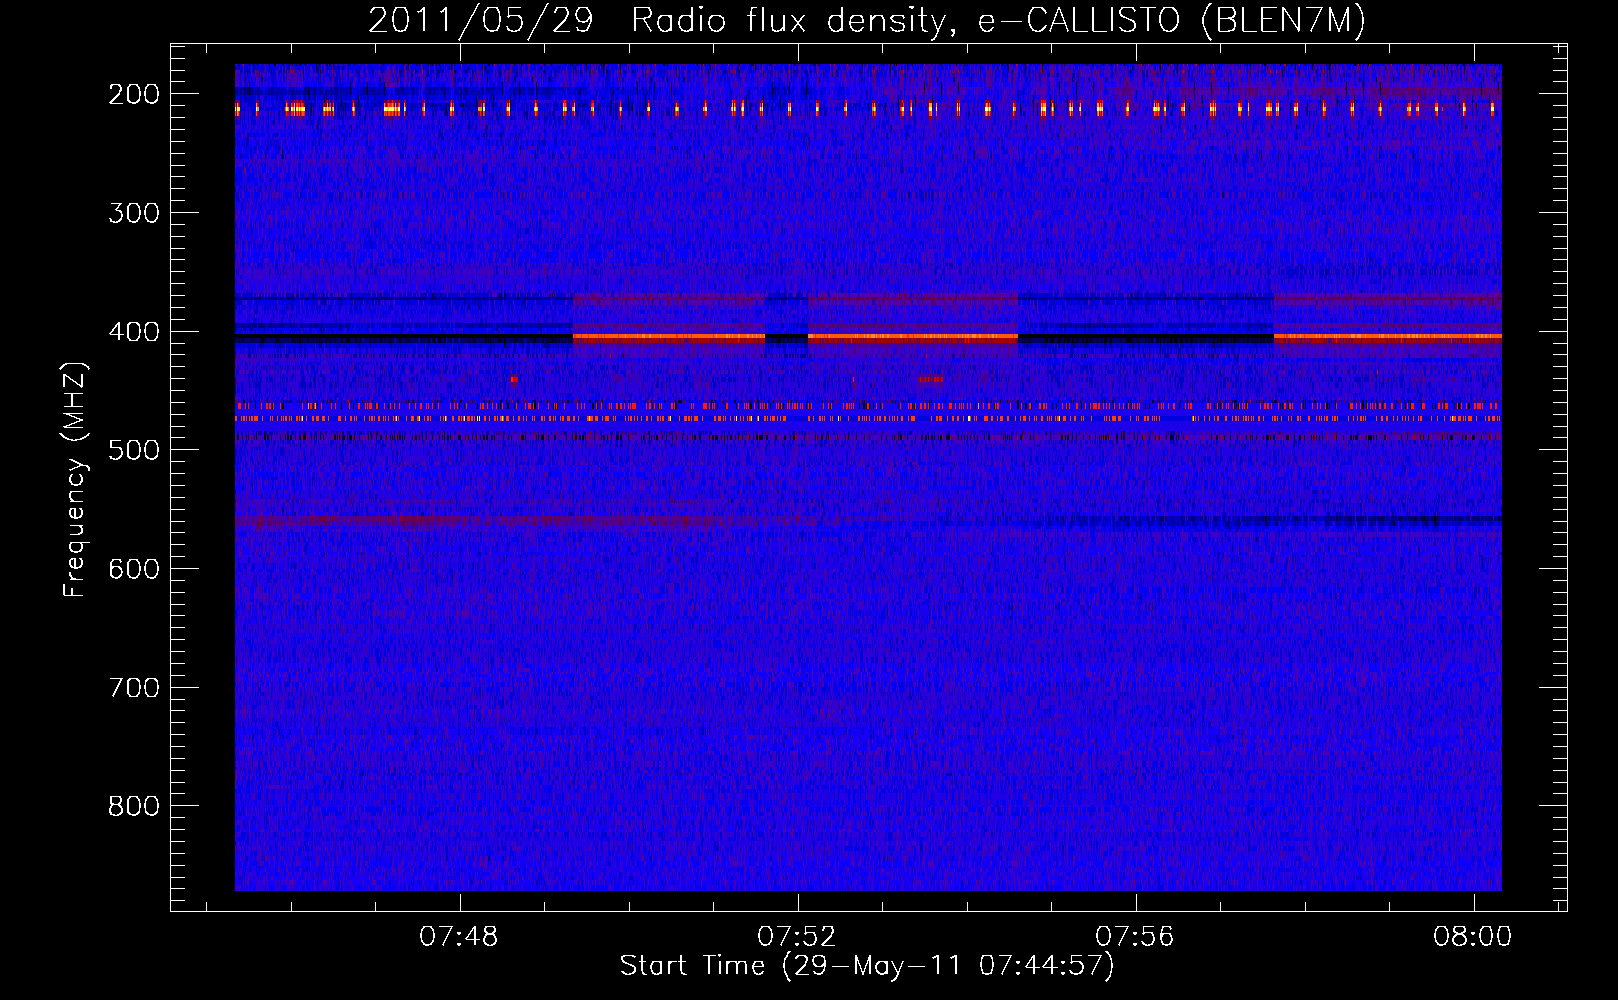Click the 400 frequency tick label
1618x1000 pixels.
click(134, 332)
